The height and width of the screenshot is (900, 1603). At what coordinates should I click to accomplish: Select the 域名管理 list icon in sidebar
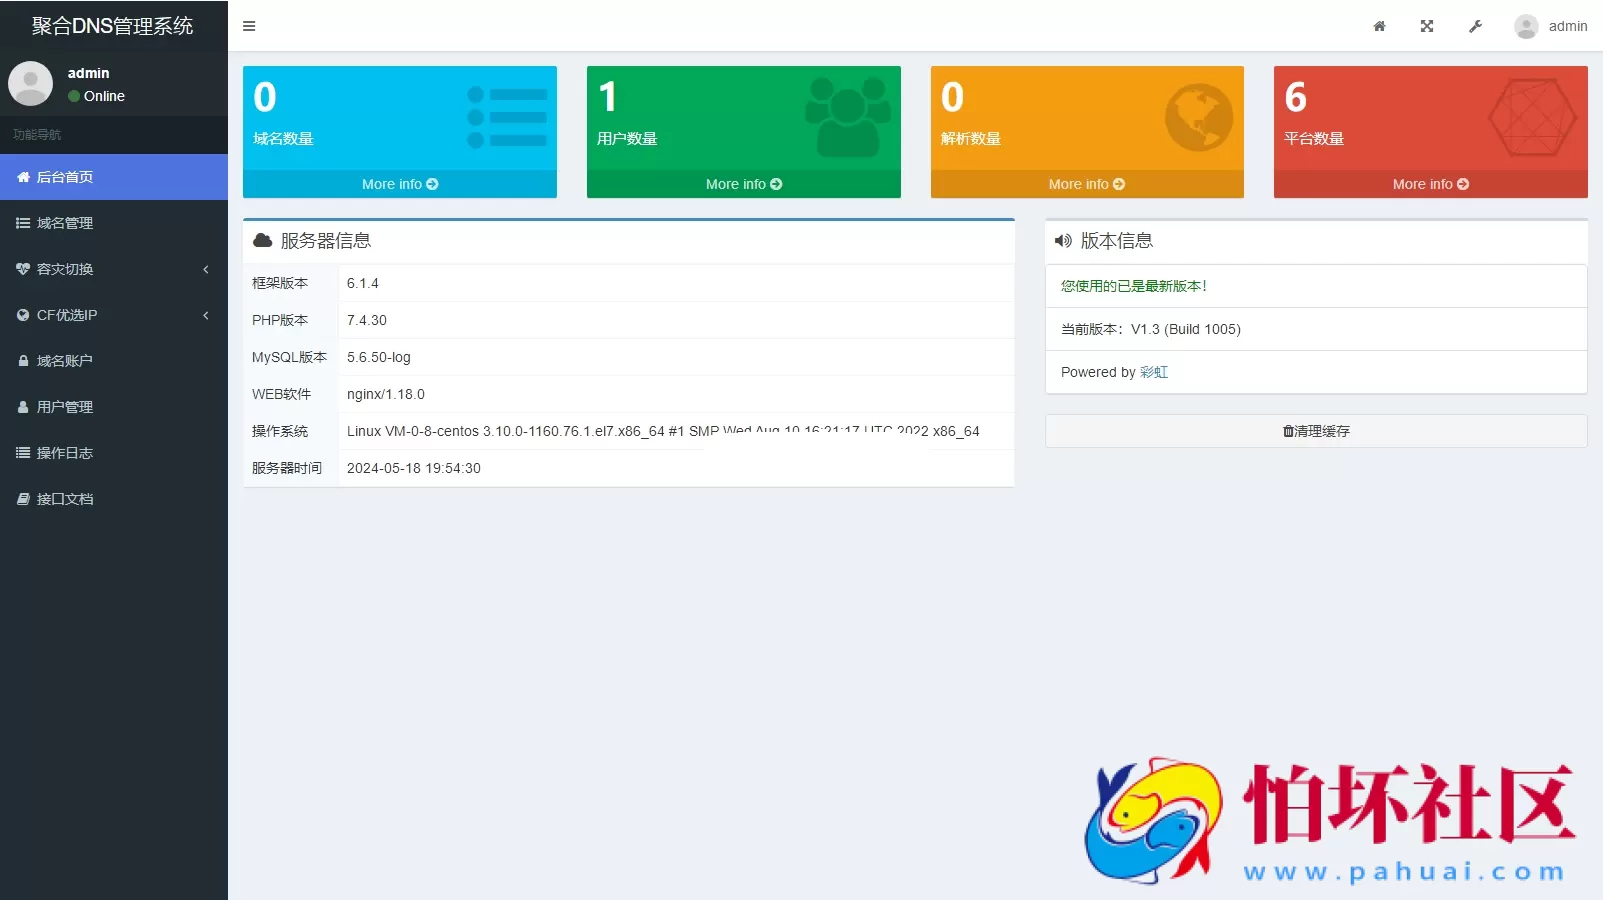point(23,223)
